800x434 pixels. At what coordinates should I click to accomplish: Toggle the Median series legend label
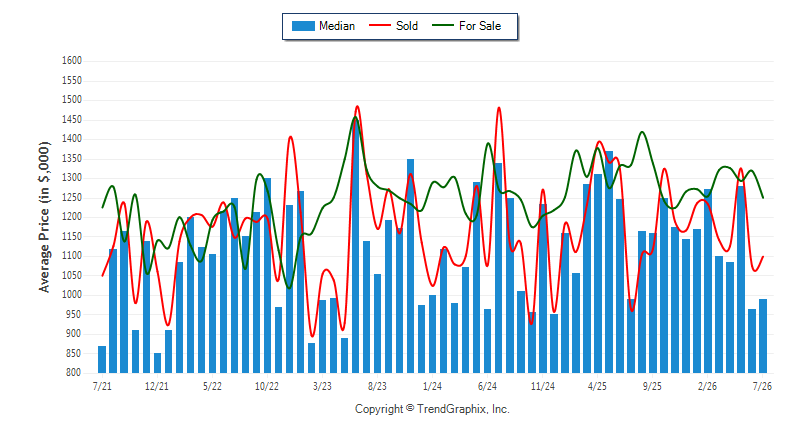[x=337, y=26]
